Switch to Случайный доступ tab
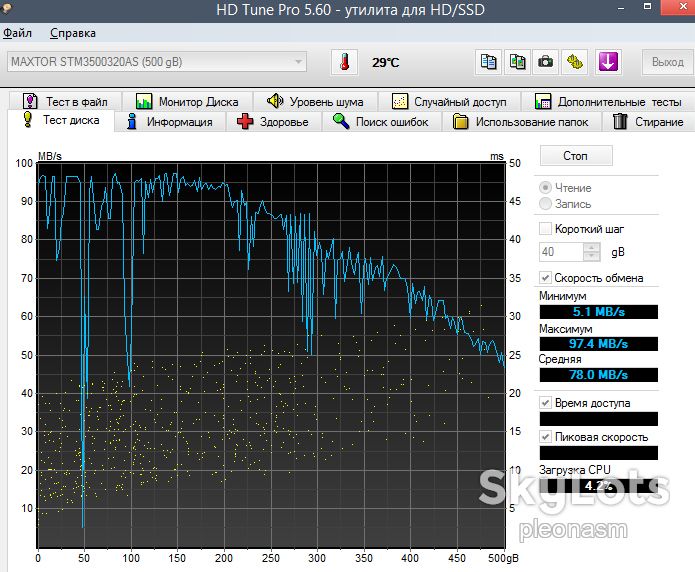This screenshot has height=572, width=695. click(x=449, y=102)
